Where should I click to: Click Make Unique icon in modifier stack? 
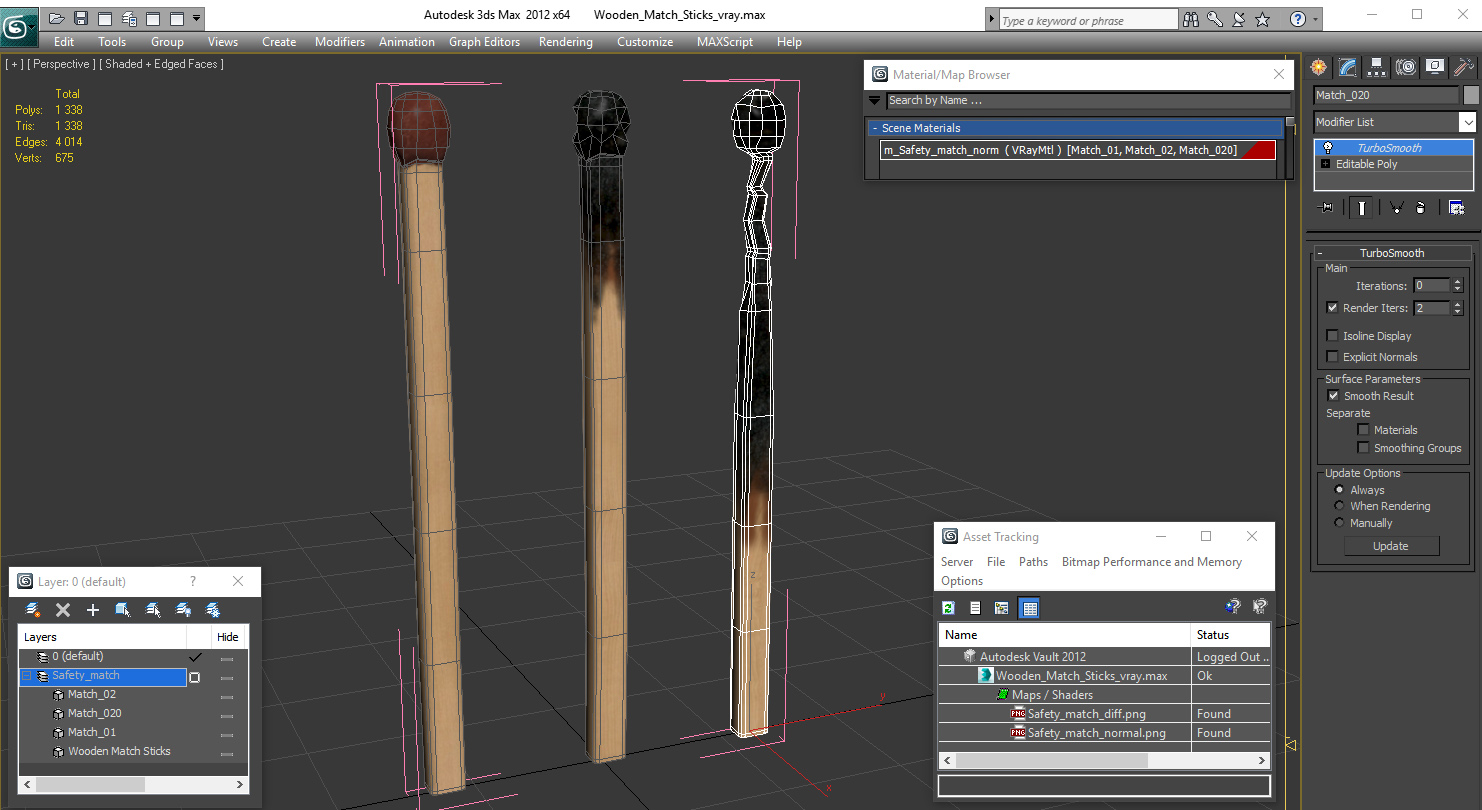pos(1396,208)
